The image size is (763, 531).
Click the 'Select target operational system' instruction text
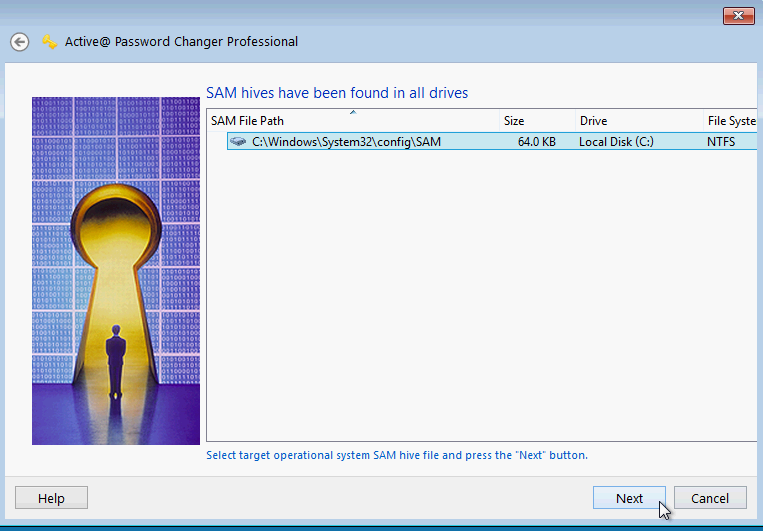coord(397,455)
